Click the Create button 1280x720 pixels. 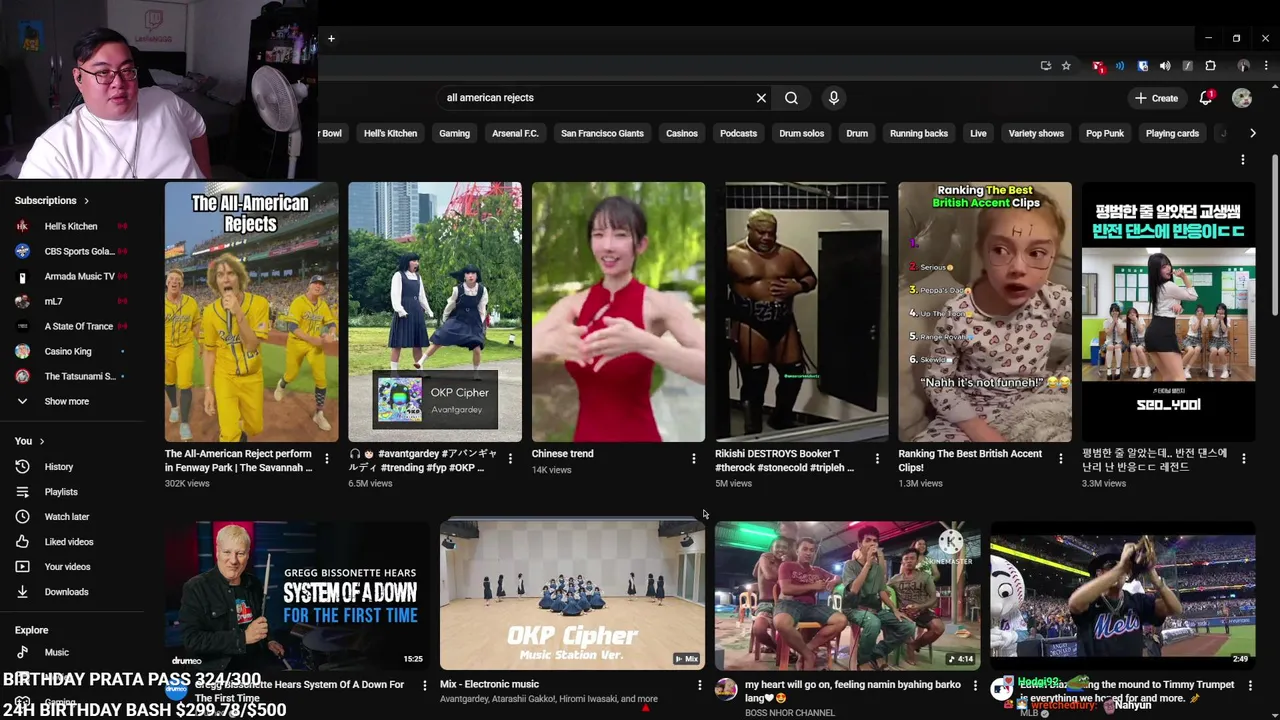(x=1156, y=98)
